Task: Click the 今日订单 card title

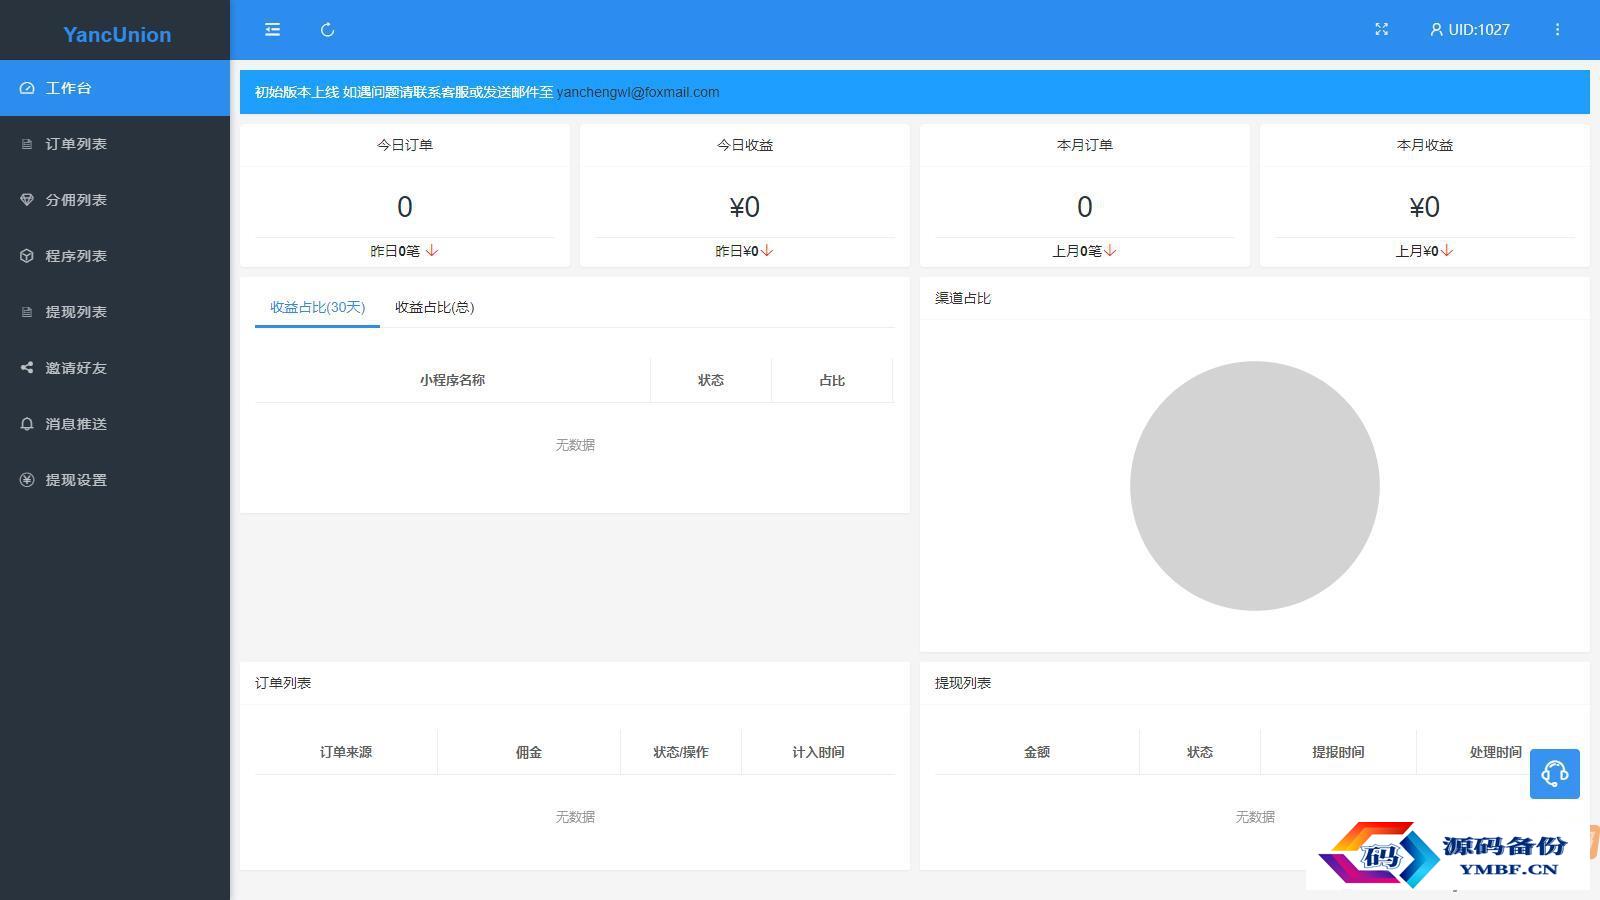Action: (404, 145)
